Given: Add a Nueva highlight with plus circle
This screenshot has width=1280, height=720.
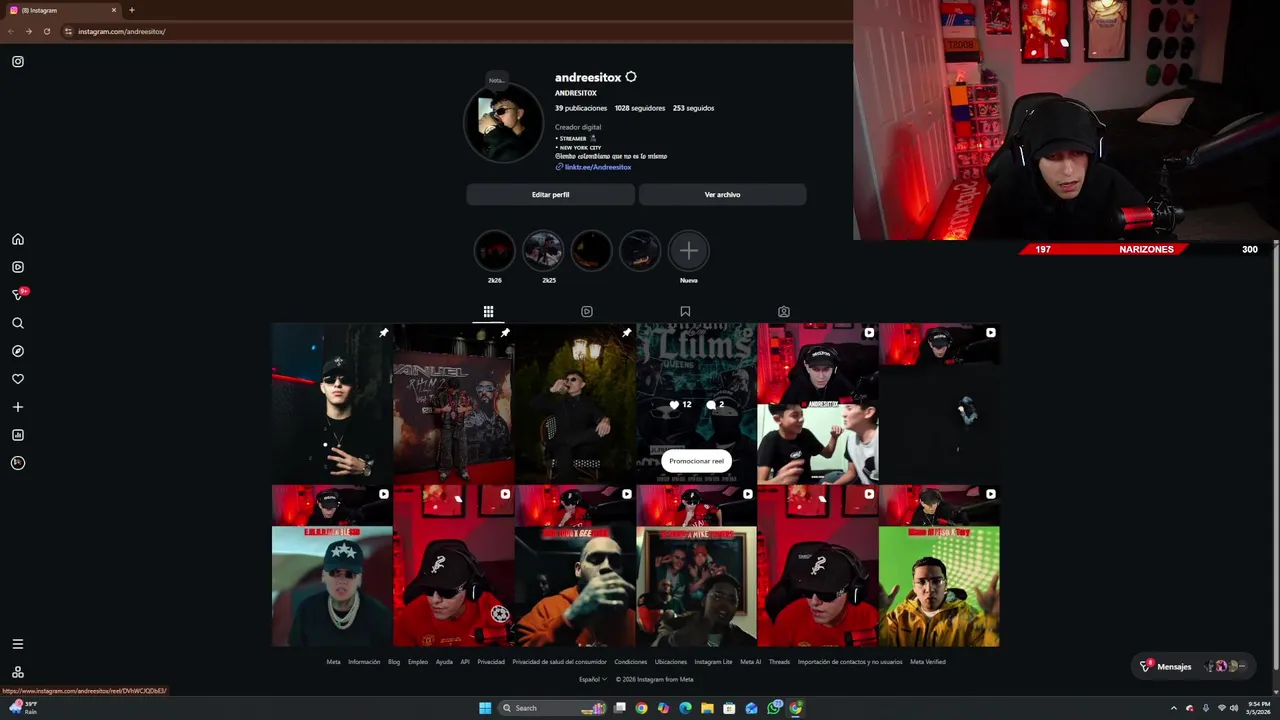Looking at the screenshot, I should [x=689, y=251].
